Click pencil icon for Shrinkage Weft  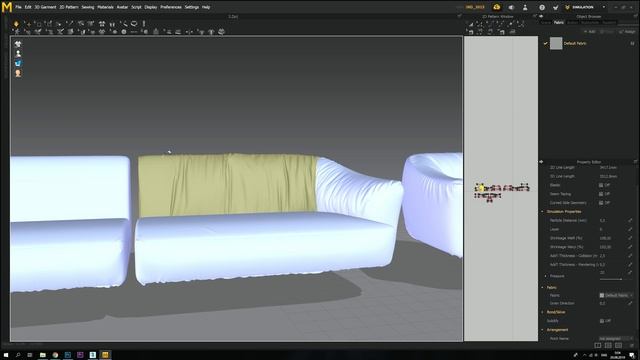[630, 238]
